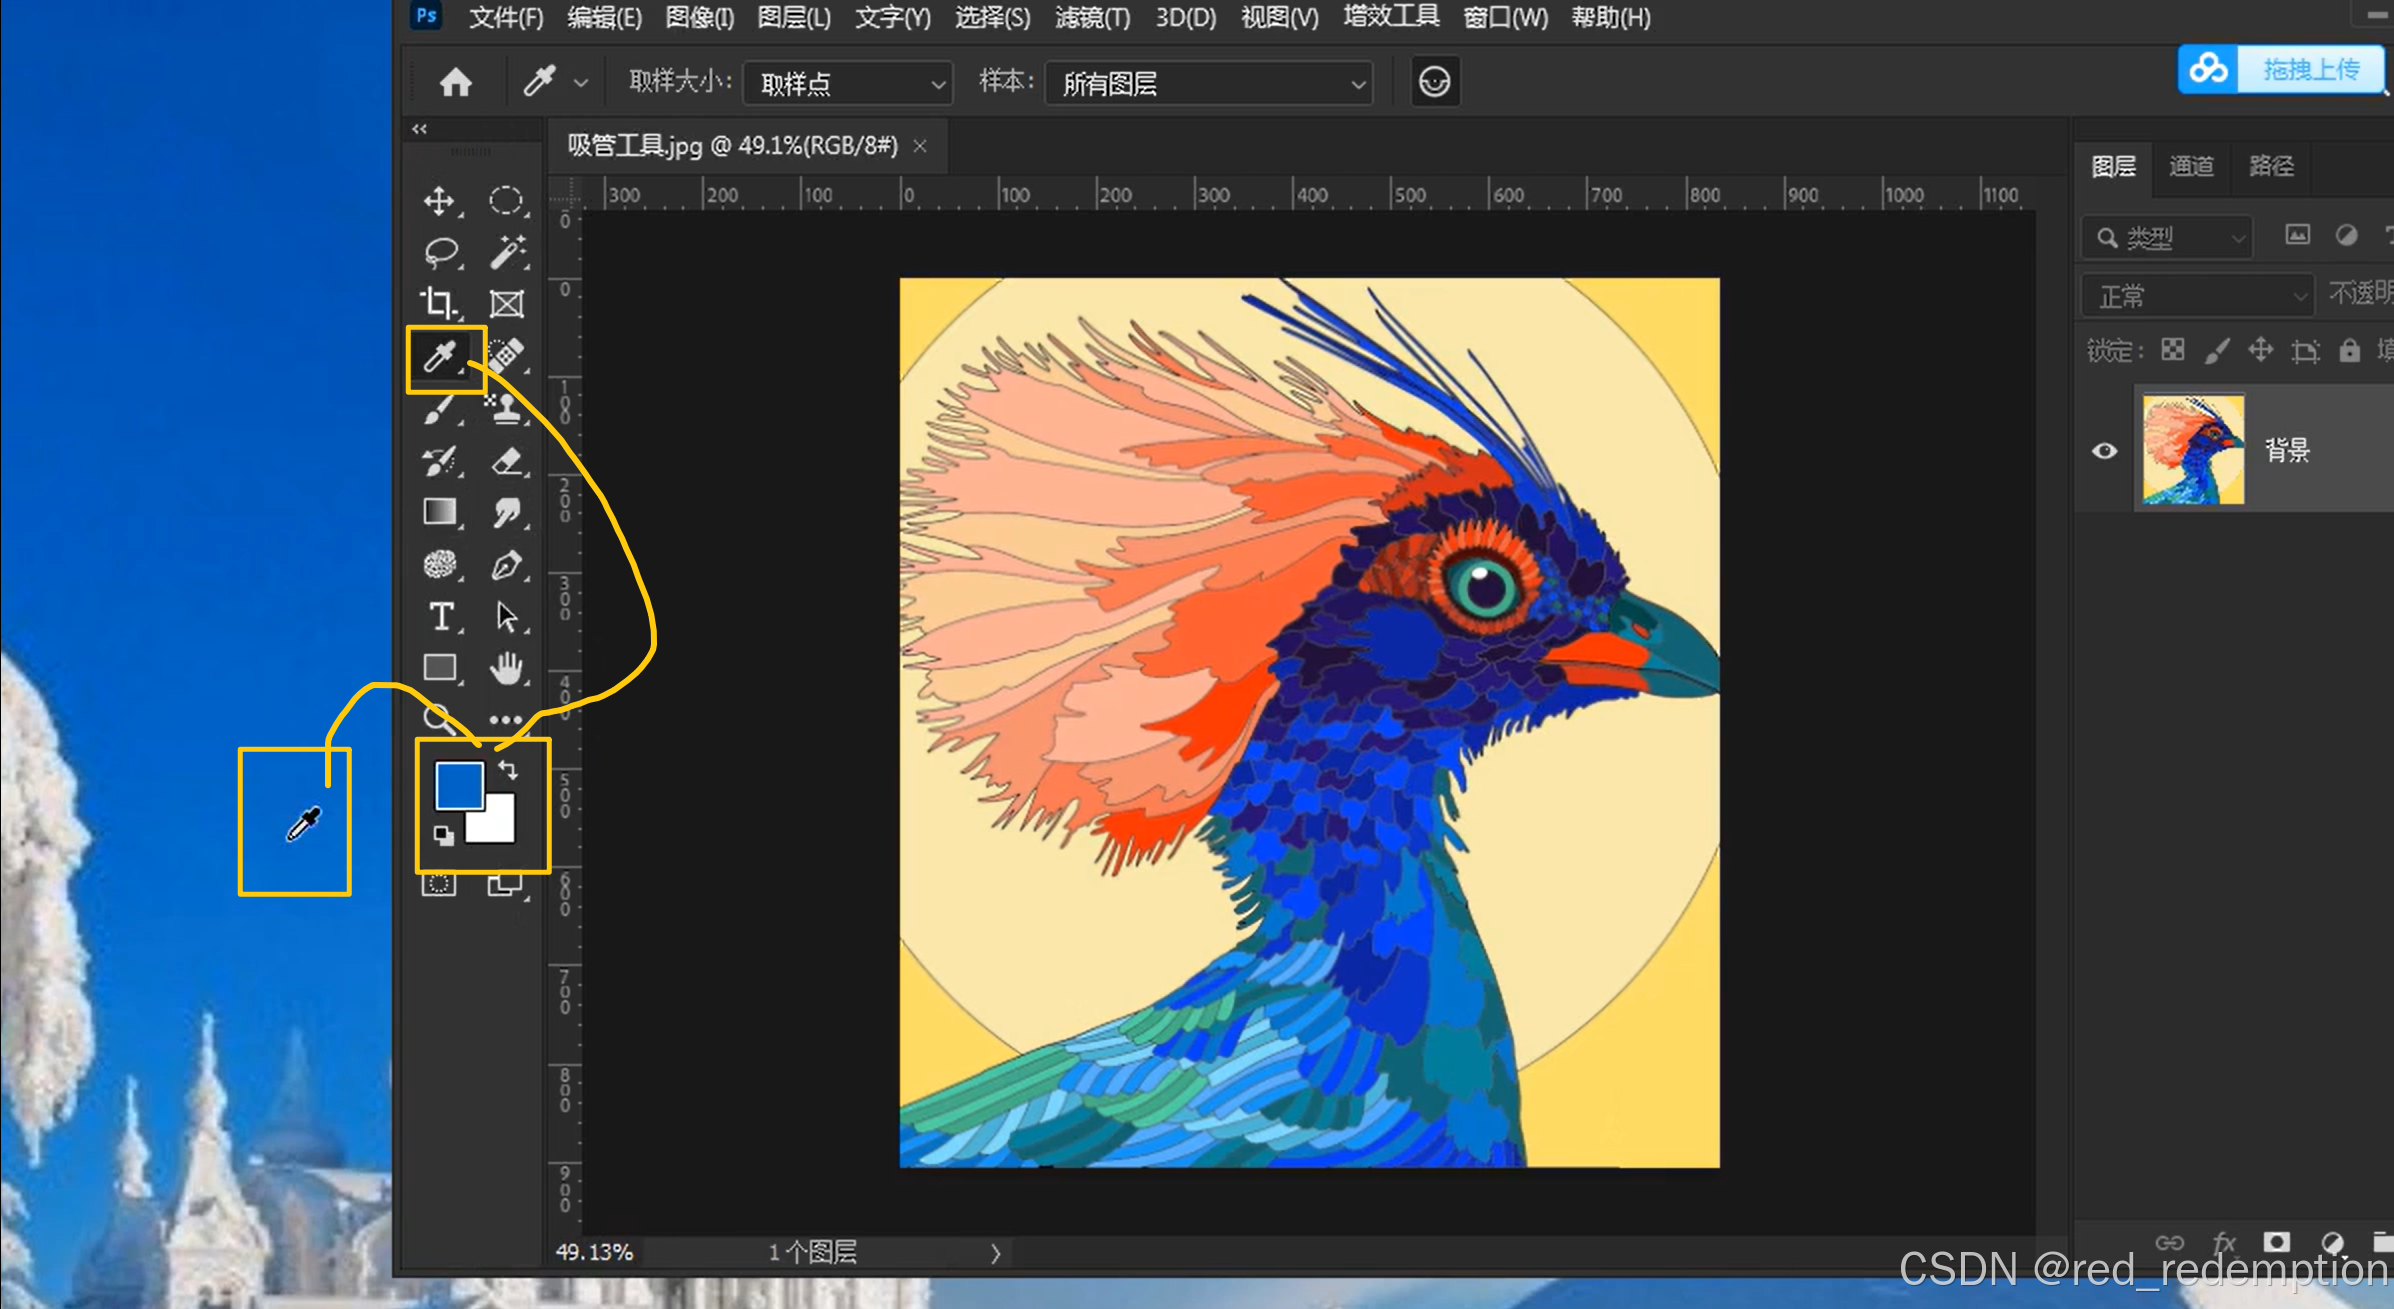This screenshot has height=1309, width=2394.
Task: Toggle lock position icon
Action: (x=2260, y=350)
